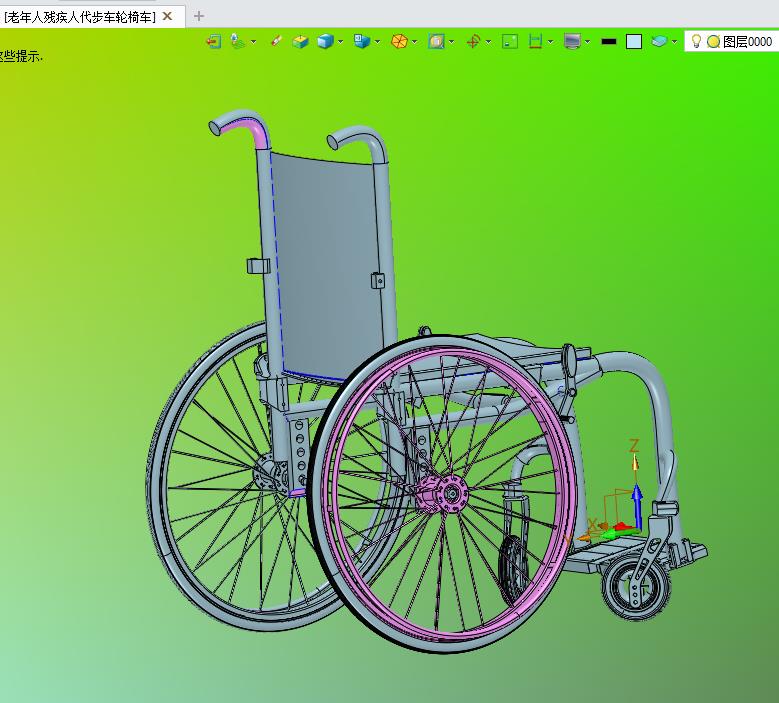Image resolution: width=779 pixels, height=703 pixels.
Task: Toggle the light bulb layer visibility icon
Action: pyautogui.click(x=697, y=41)
